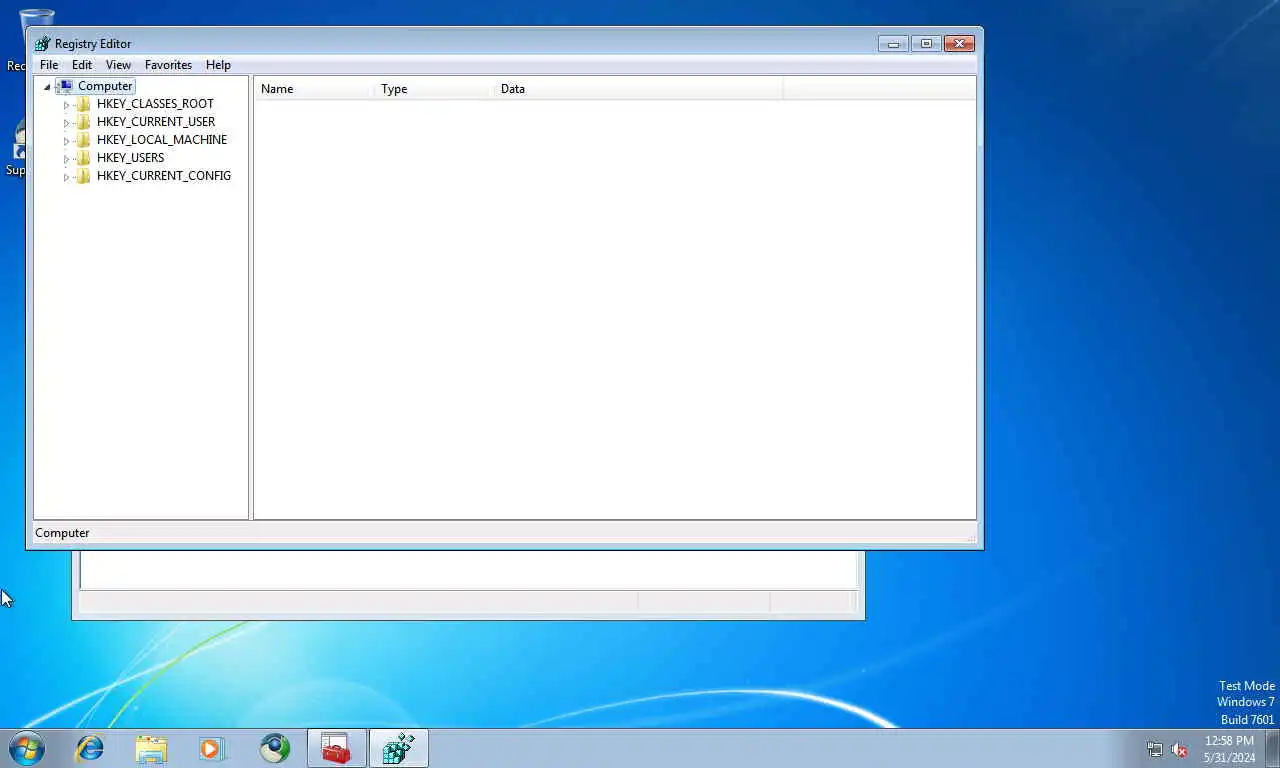The image size is (1280, 768).
Task: Open the Edit menu
Action: [82, 65]
